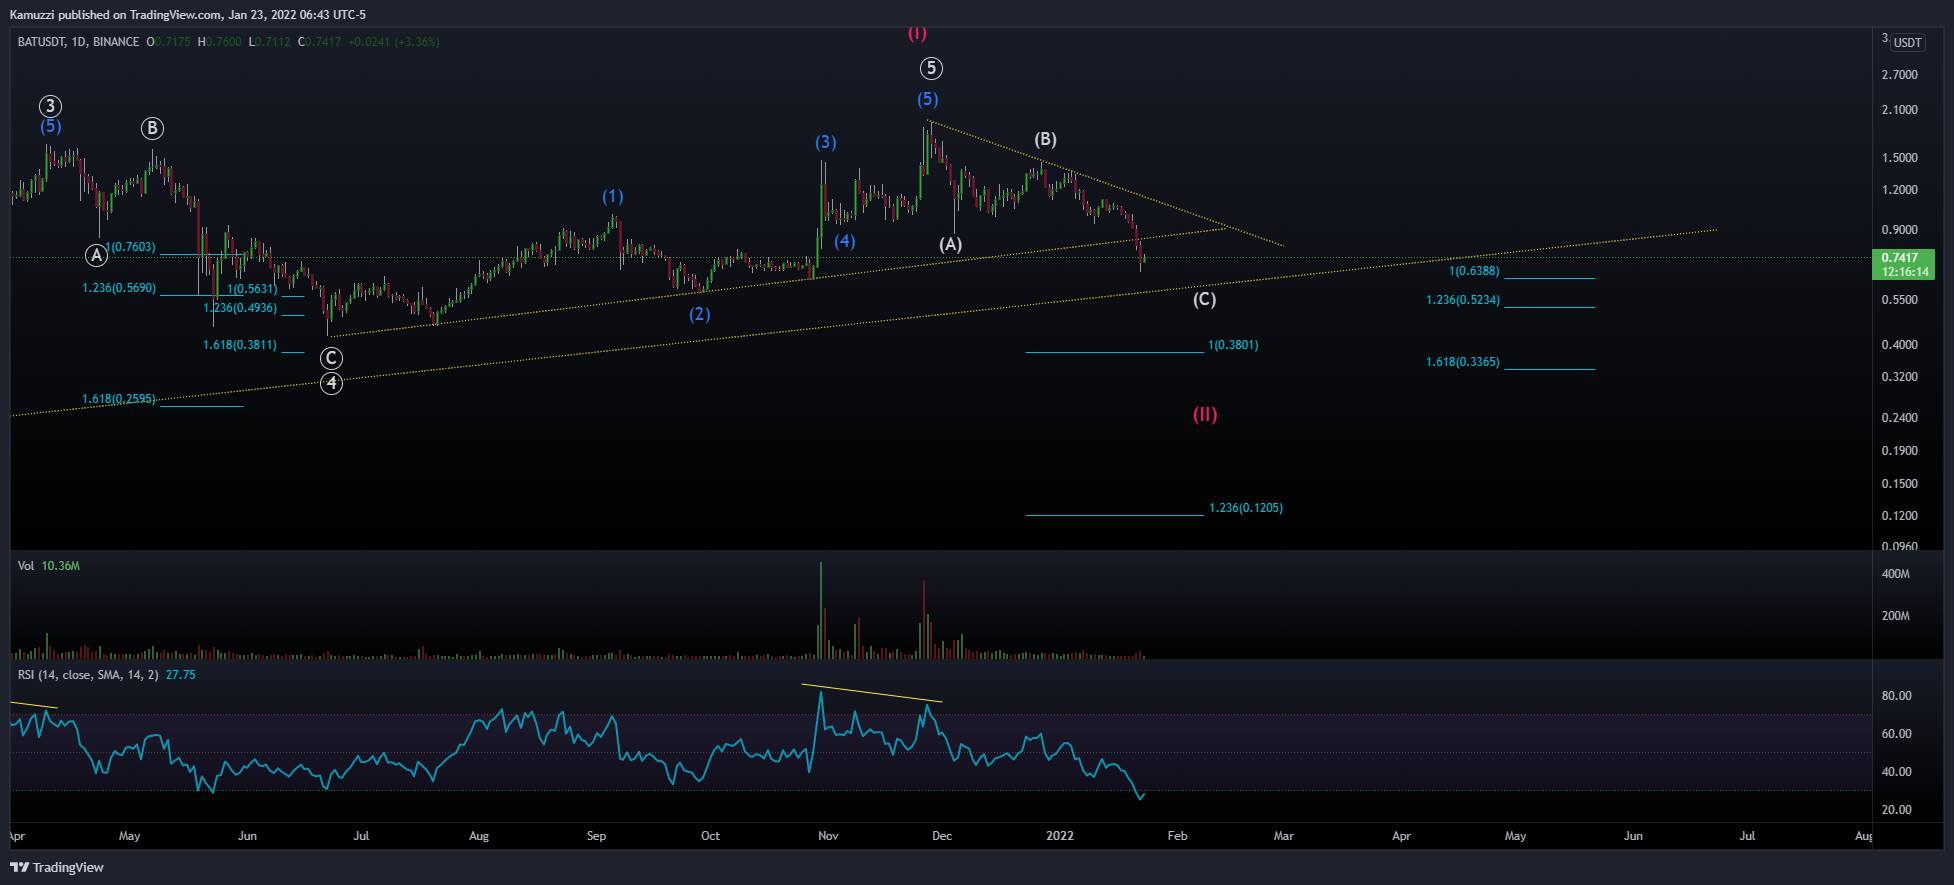1954x885 pixels.
Task: Select the BATUSDT, 1D, BINANCE symbol label
Action: (x=78, y=42)
